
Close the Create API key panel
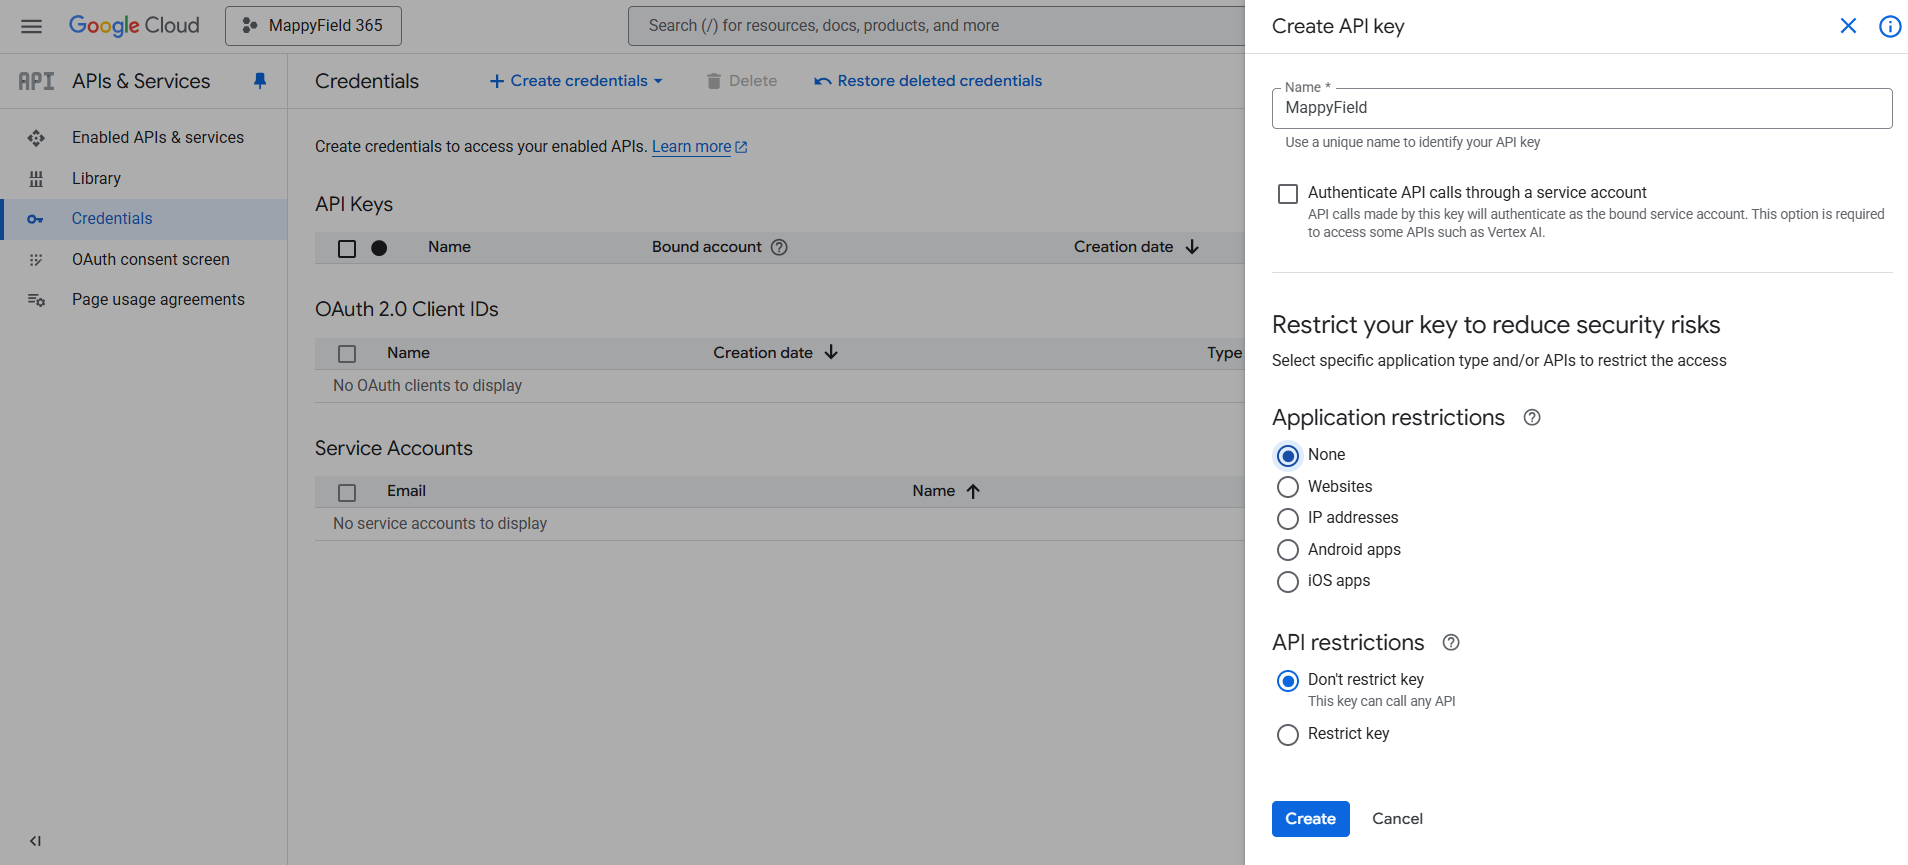[x=1848, y=26]
